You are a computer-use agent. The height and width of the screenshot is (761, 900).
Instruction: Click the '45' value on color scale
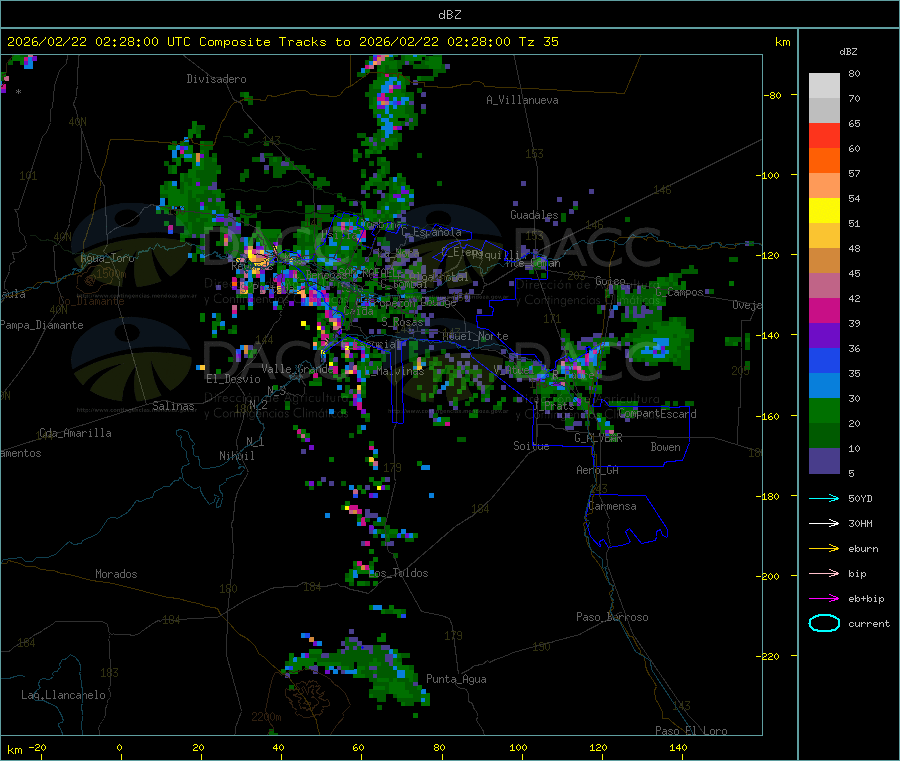coord(854,274)
